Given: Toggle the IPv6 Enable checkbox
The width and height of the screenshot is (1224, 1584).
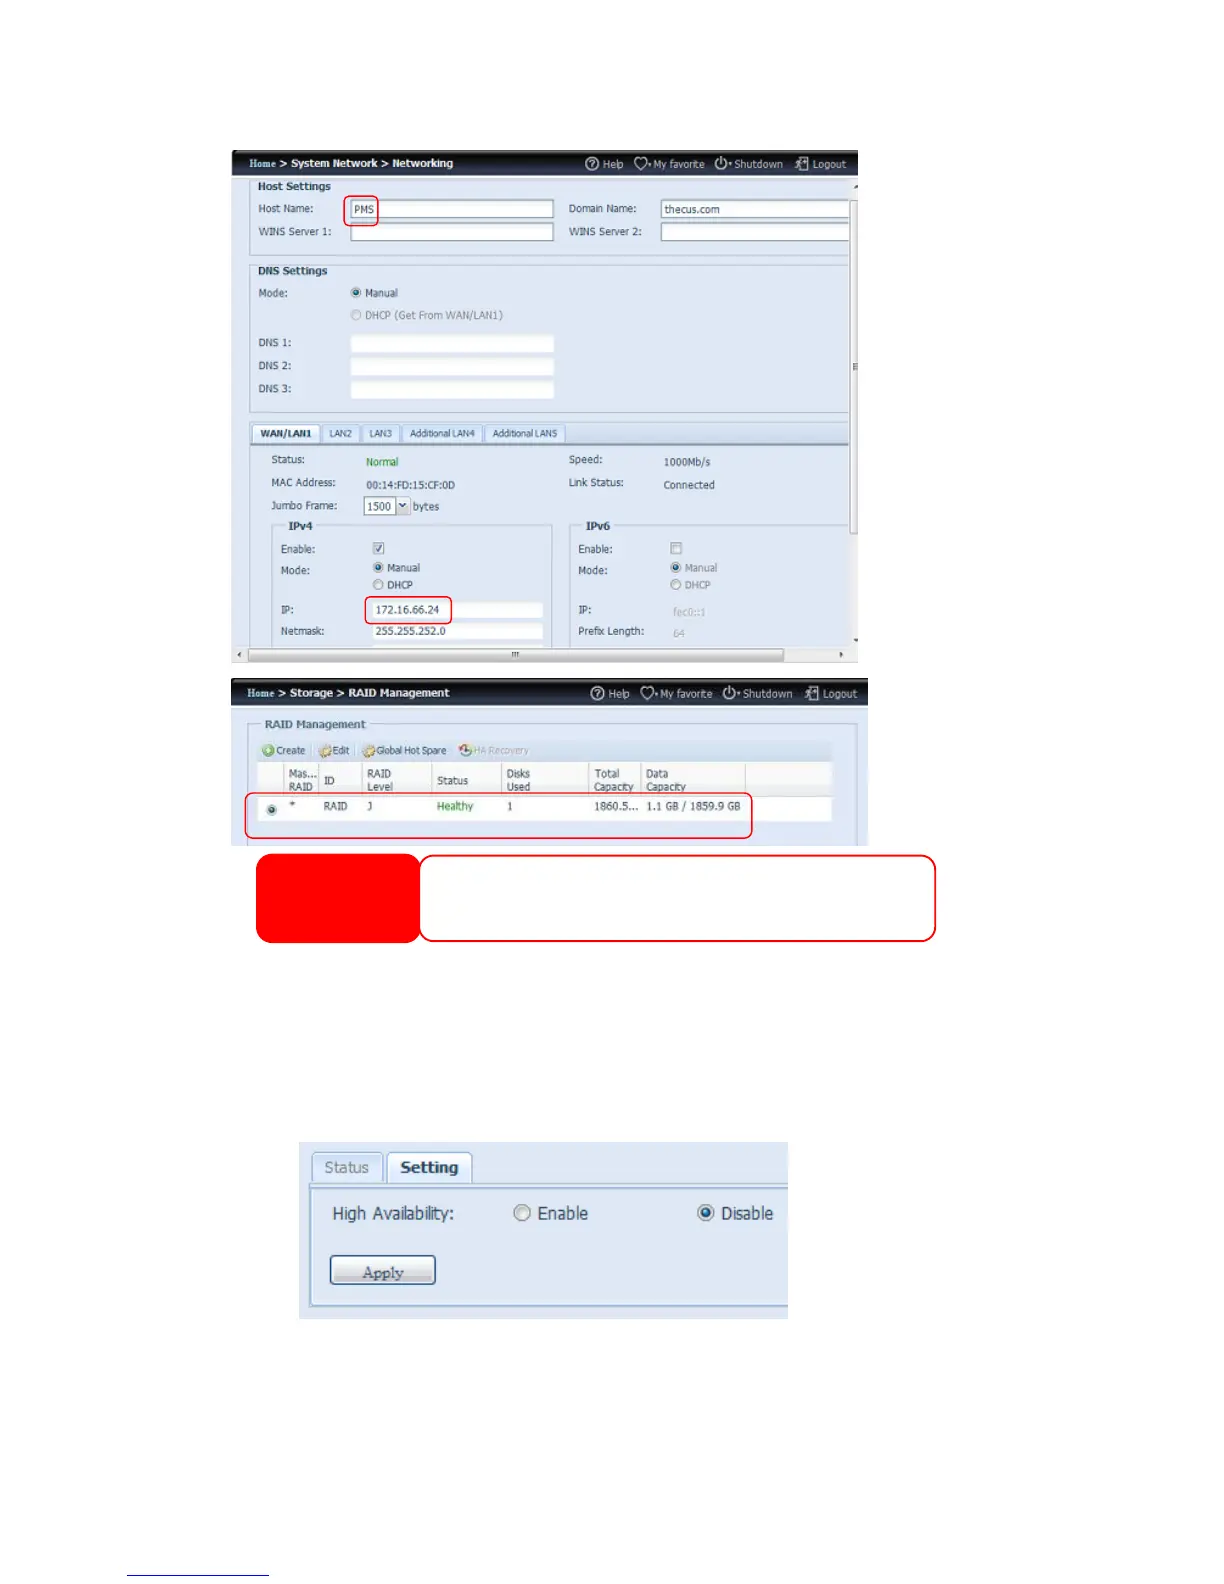Looking at the screenshot, I should 676,548.
